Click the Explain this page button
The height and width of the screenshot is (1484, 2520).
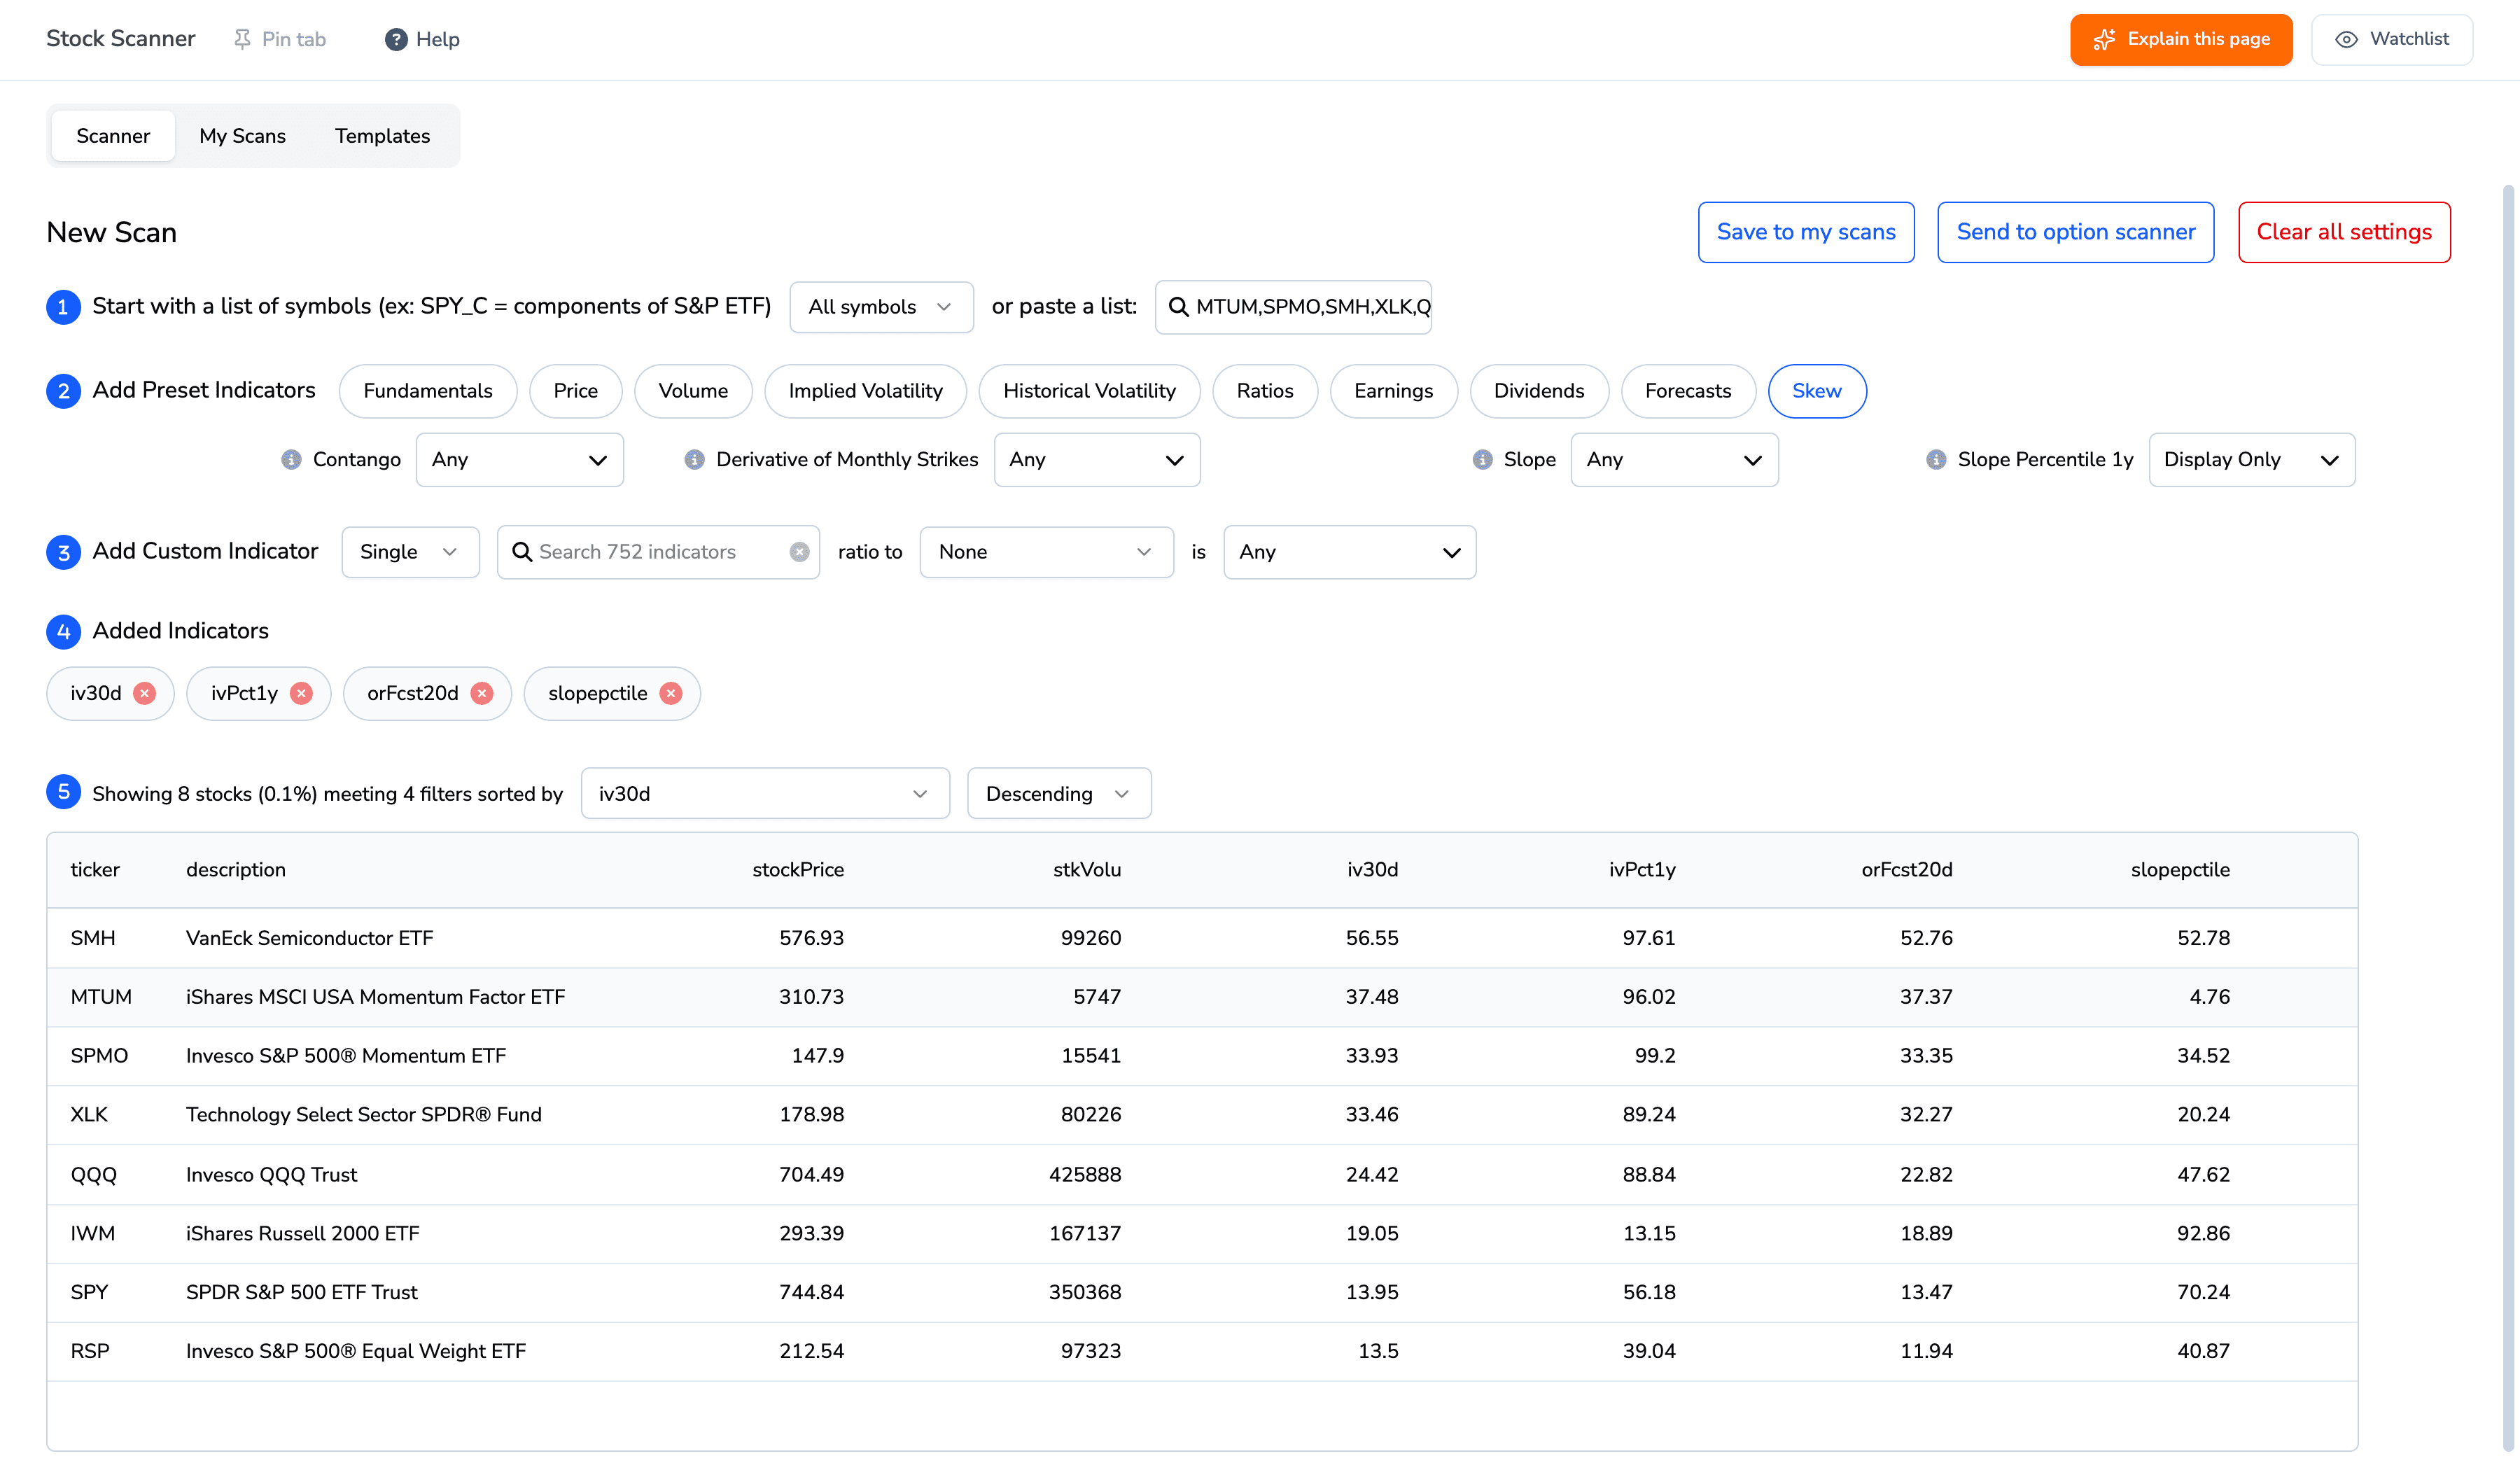pyautogui.click(x=2180, y=39)
